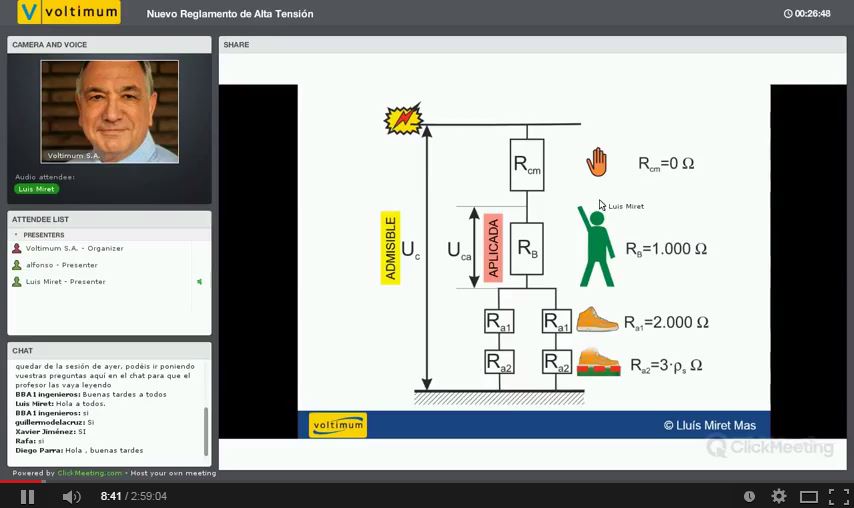Screen dimensions: 854x508
Task: Switch to theater mode view
Action: [808, 496]
